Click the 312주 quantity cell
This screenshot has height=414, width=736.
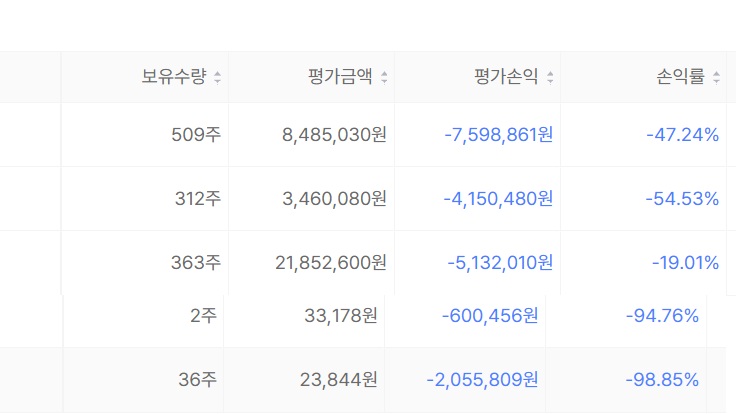198,199
